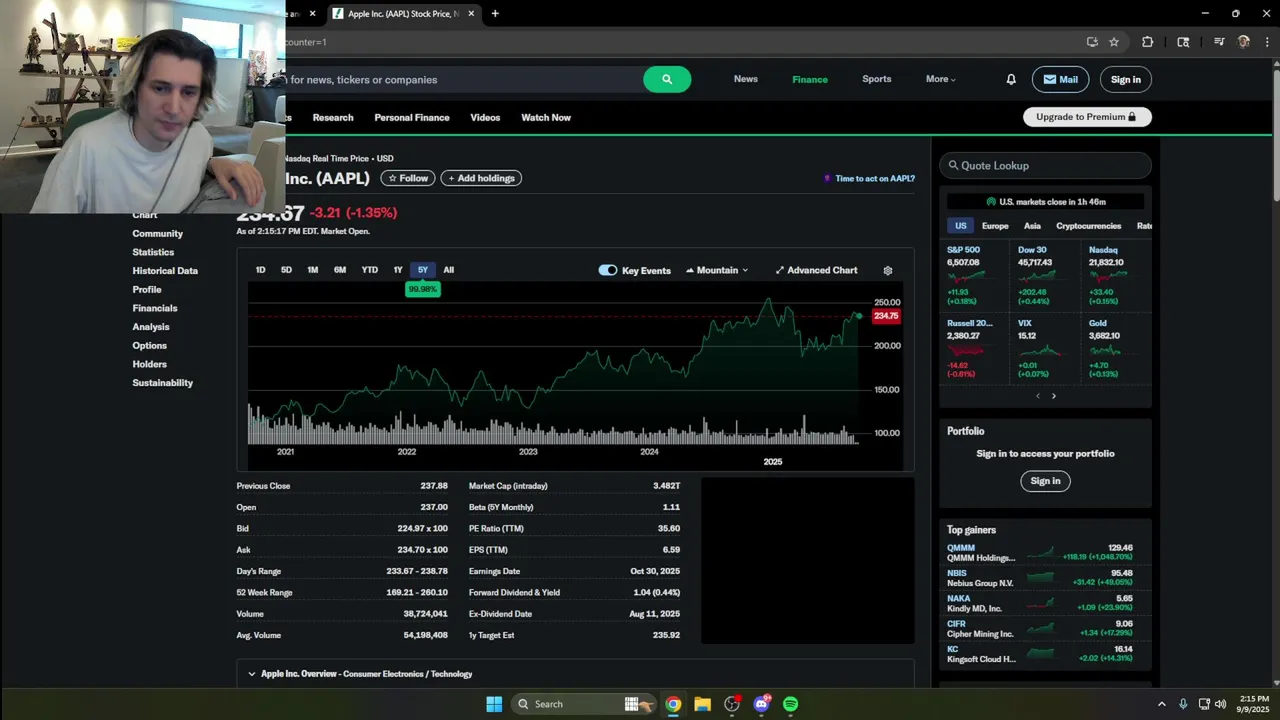Open 'Time to act on AAPL?' link
The image size is (1280, 720).
click(869, 178)
